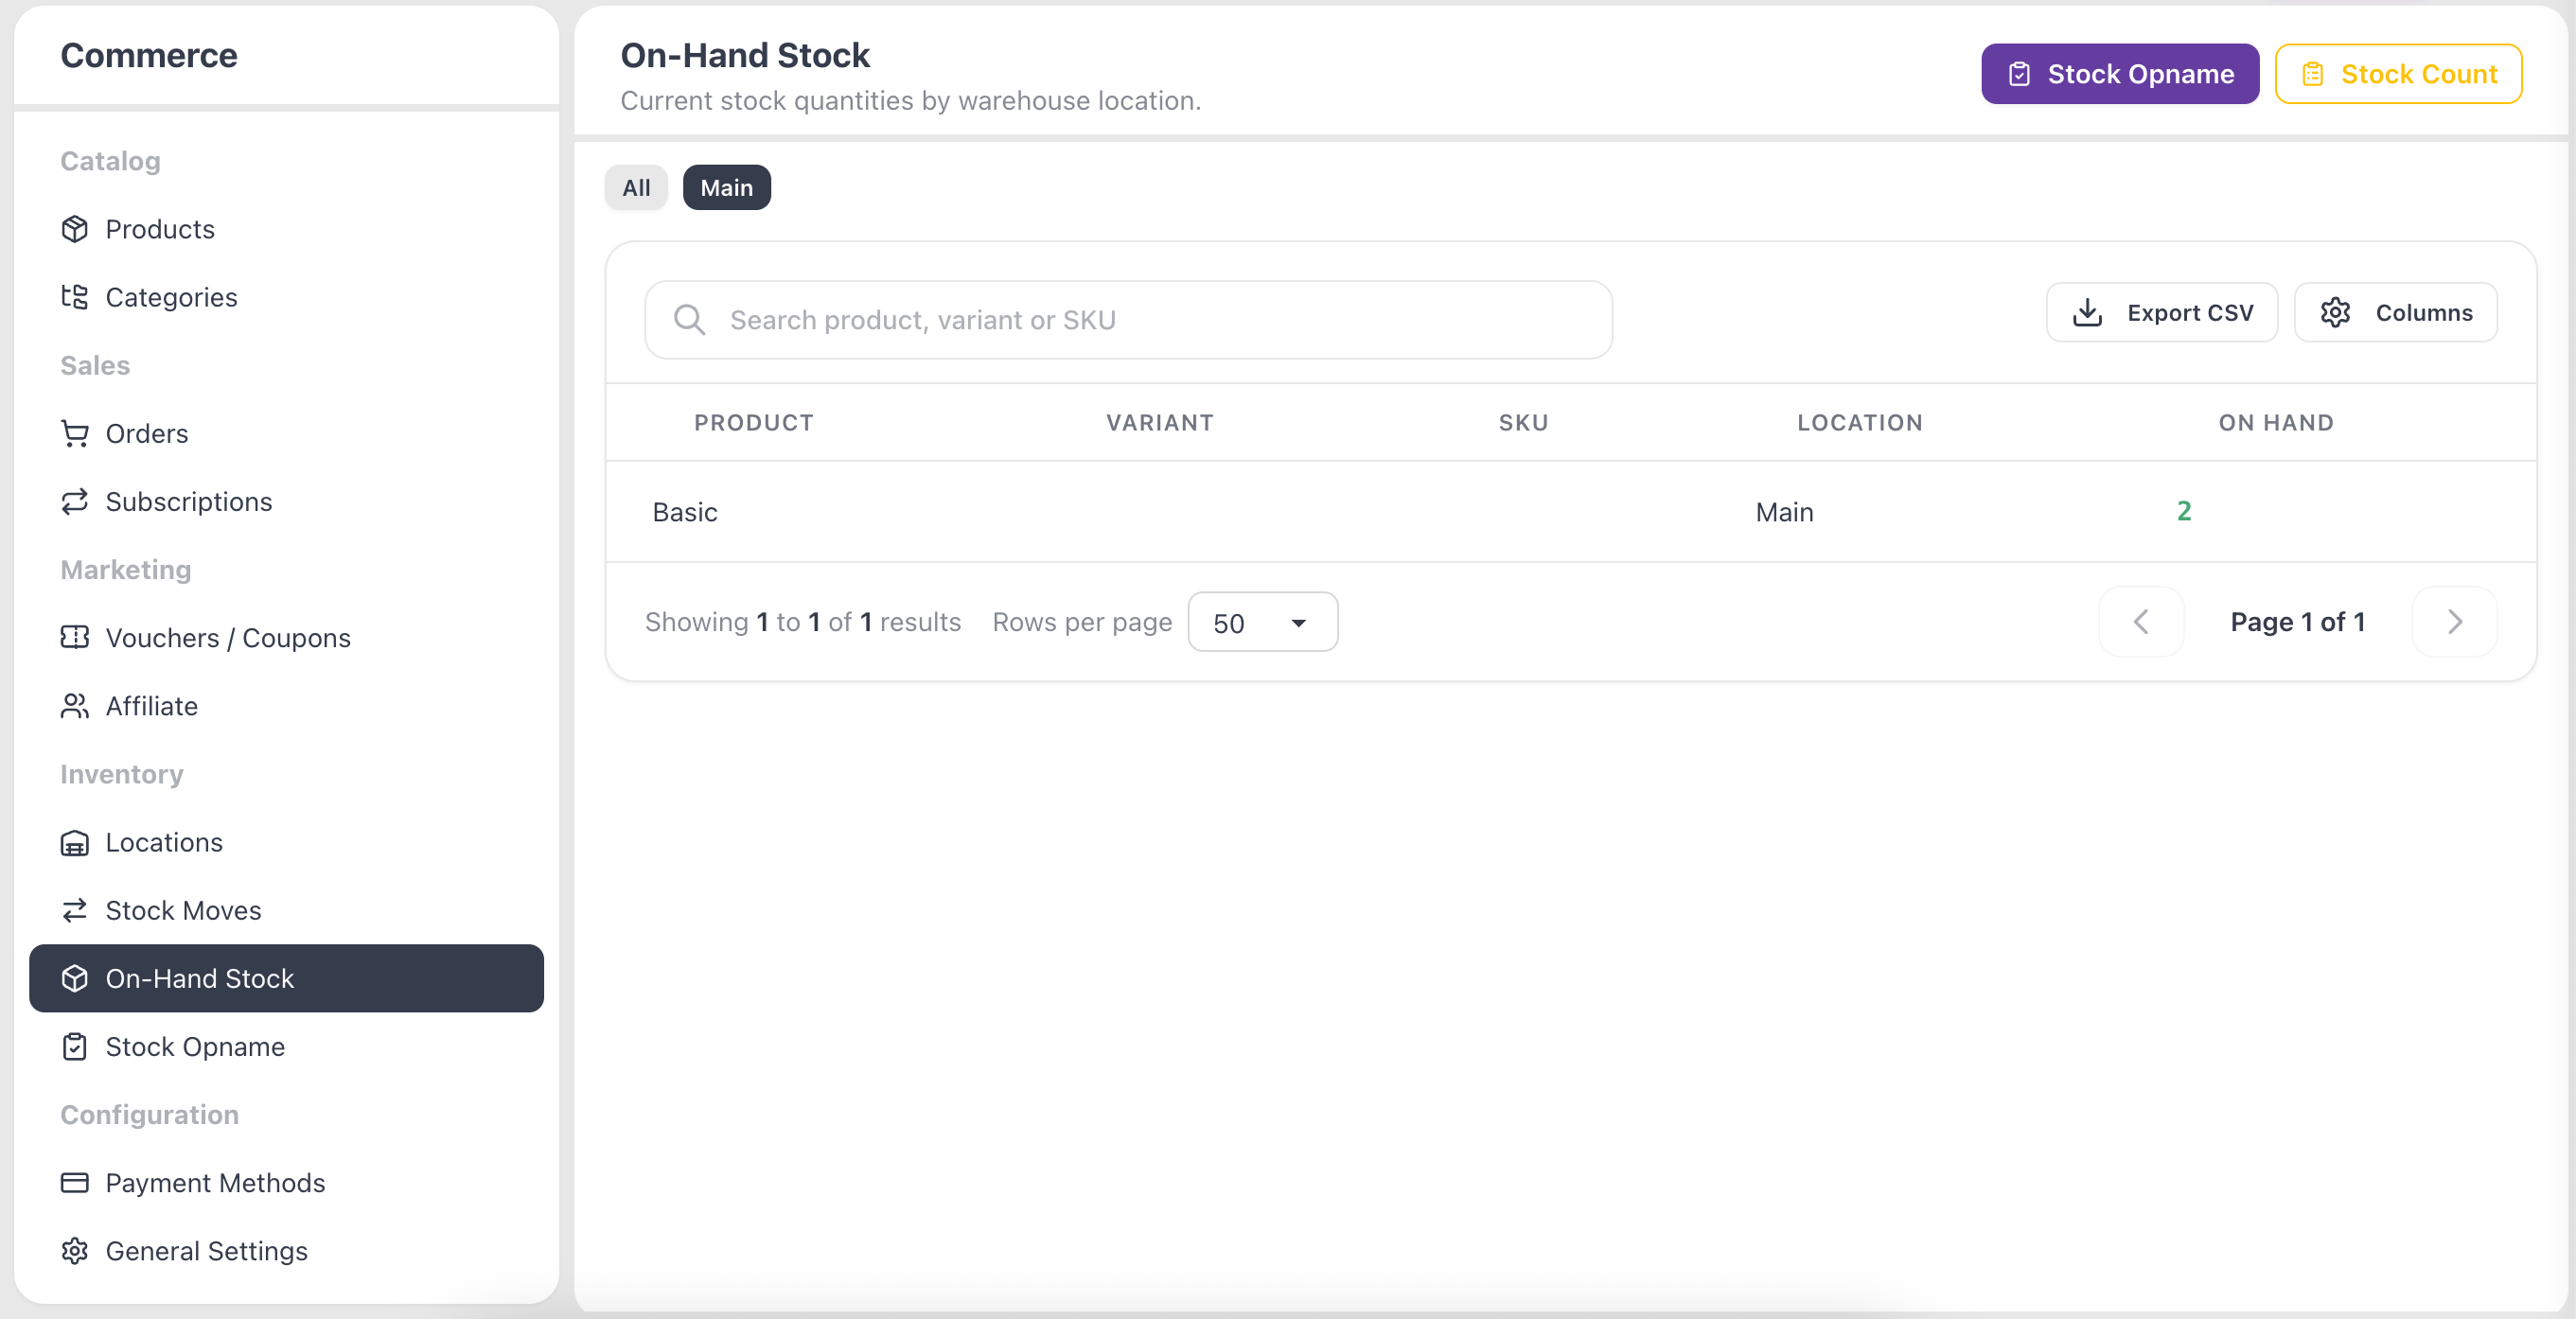Click the Payment Methods card icon
This screenshot has width=2576, height=1319.
click(75, 1183)
